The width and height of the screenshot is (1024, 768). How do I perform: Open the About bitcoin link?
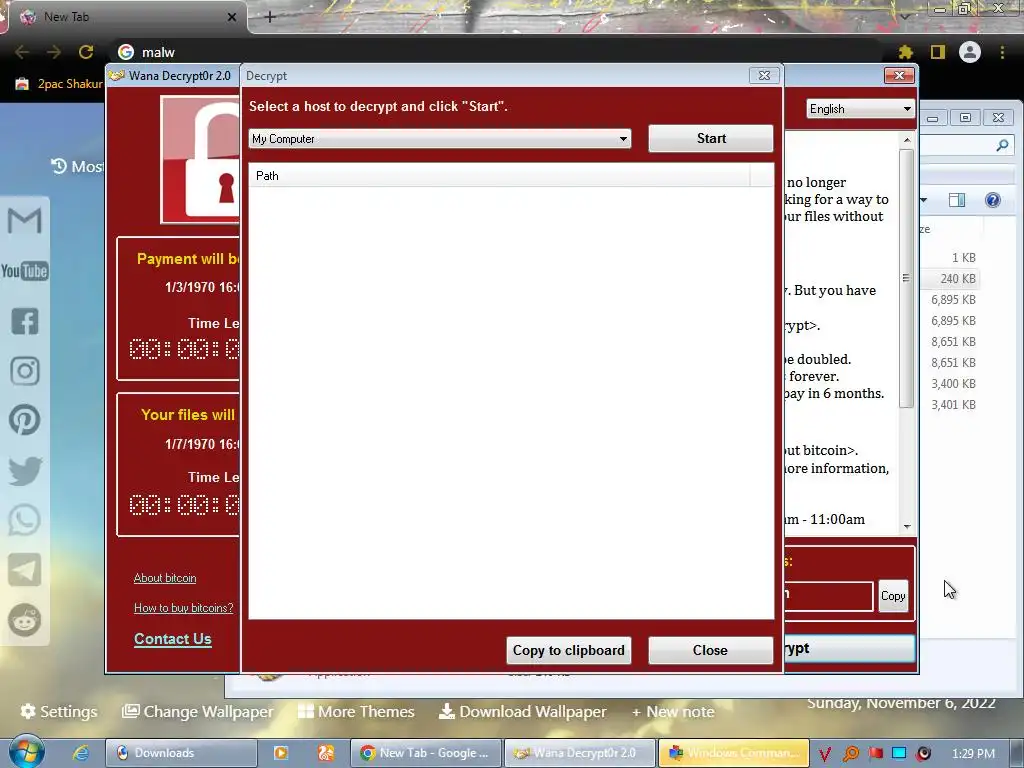[x=165, y=578]
